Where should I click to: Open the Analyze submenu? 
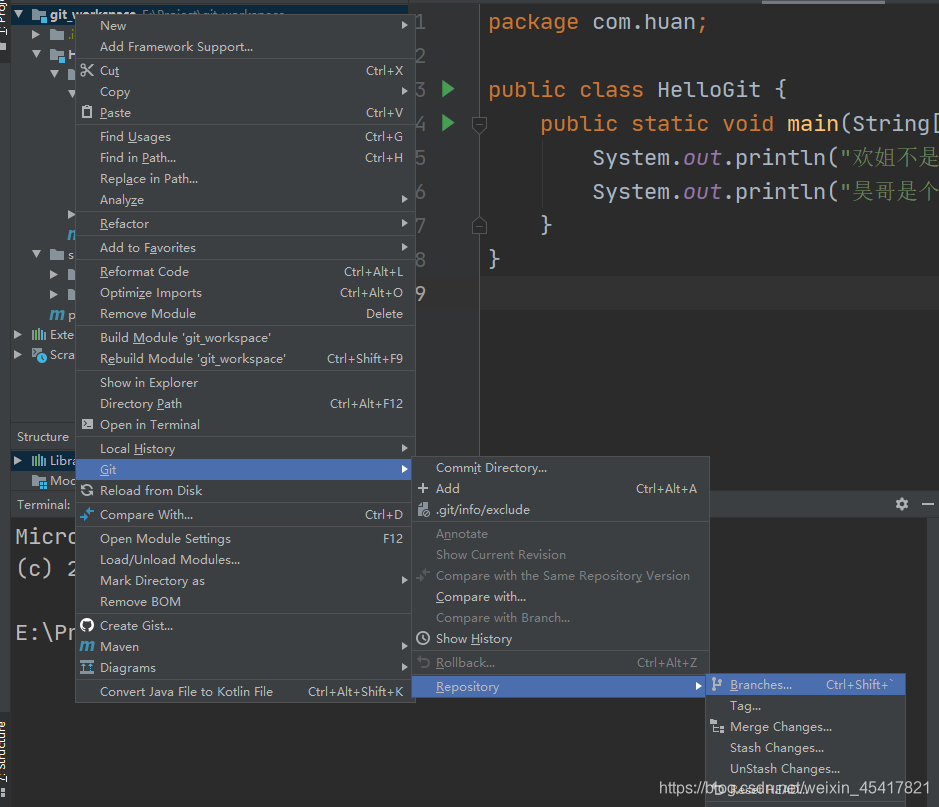(246, 199)
